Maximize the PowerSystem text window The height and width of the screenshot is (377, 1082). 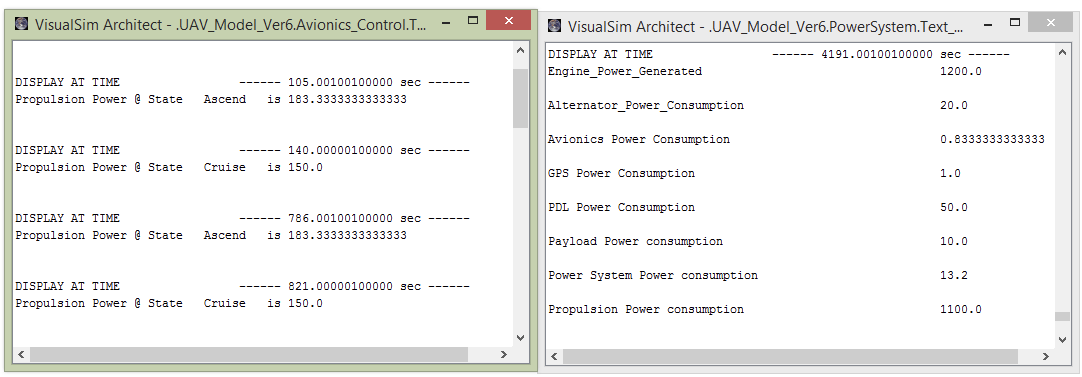click(1015, 22)
